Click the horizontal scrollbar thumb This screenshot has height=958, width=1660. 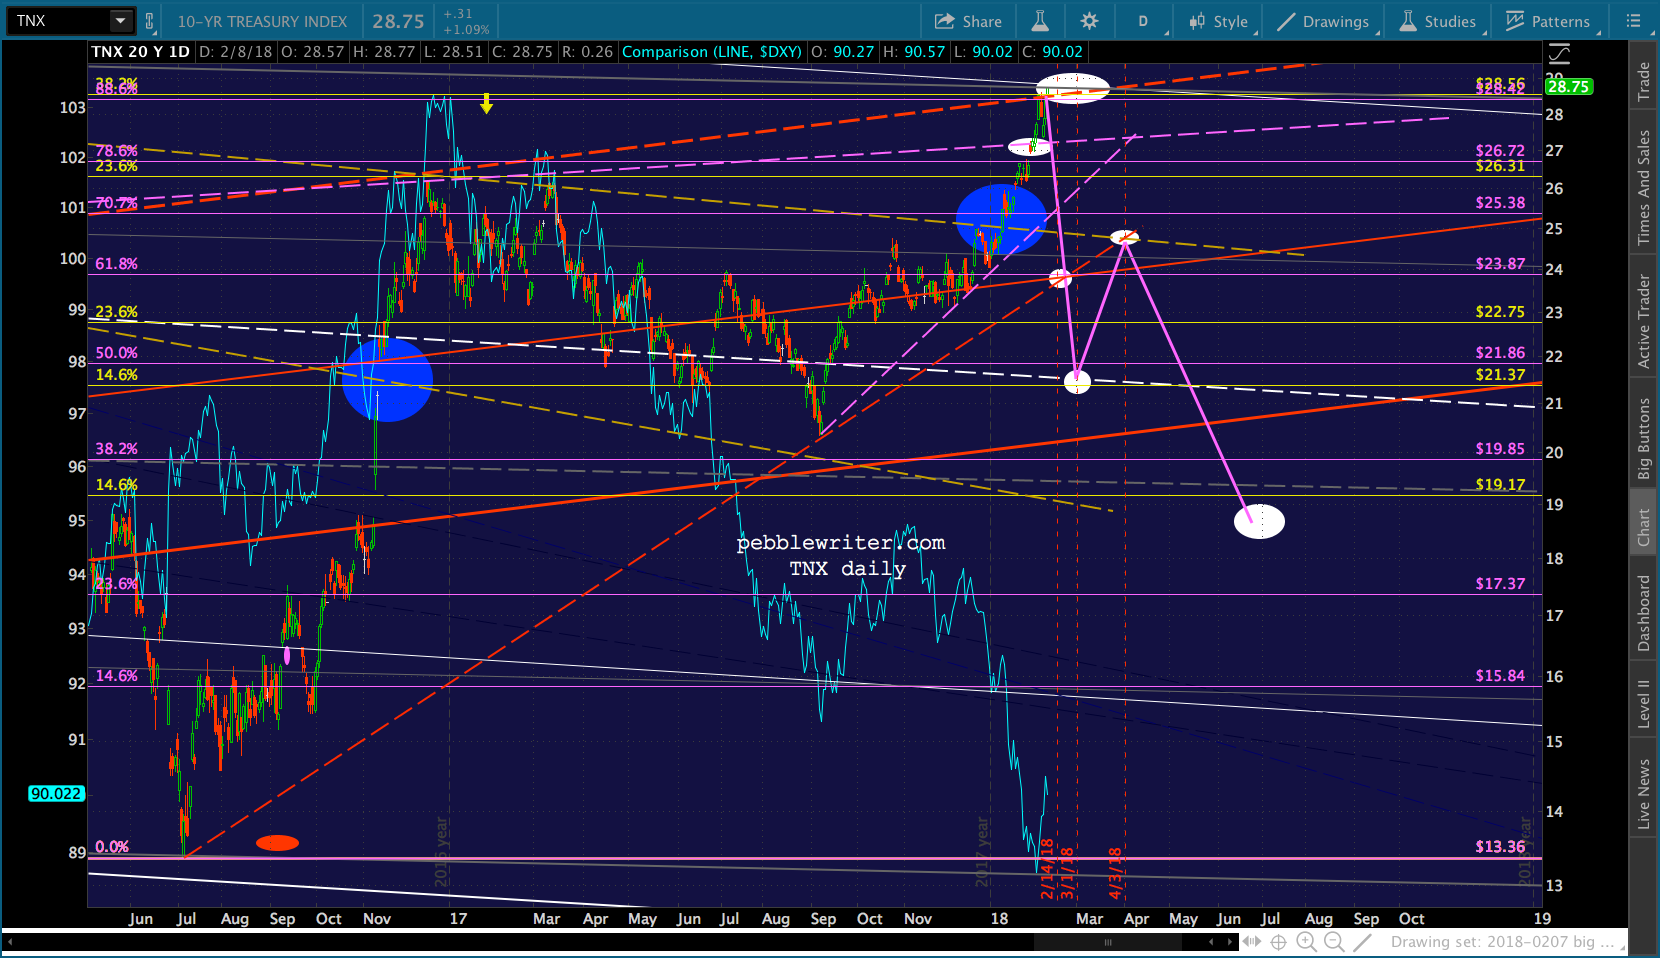[x=1108, y=942]
